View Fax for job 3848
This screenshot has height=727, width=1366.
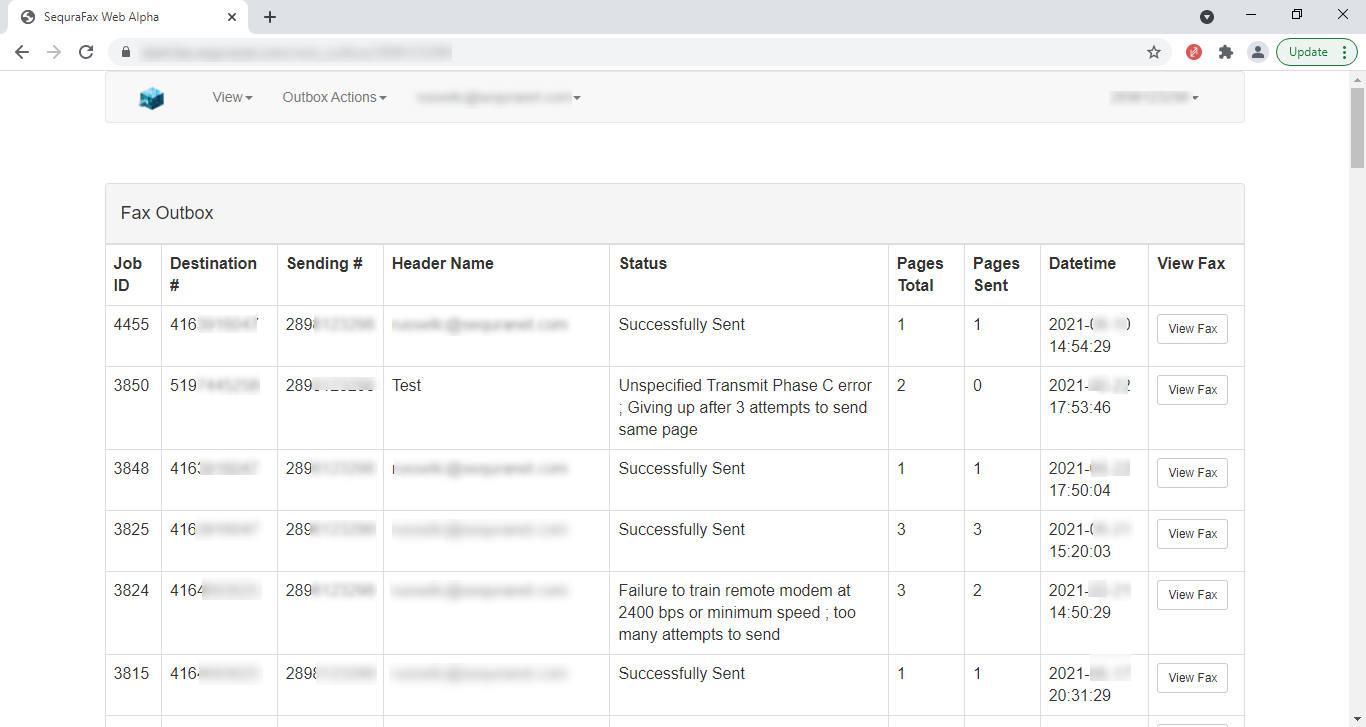1192,473
